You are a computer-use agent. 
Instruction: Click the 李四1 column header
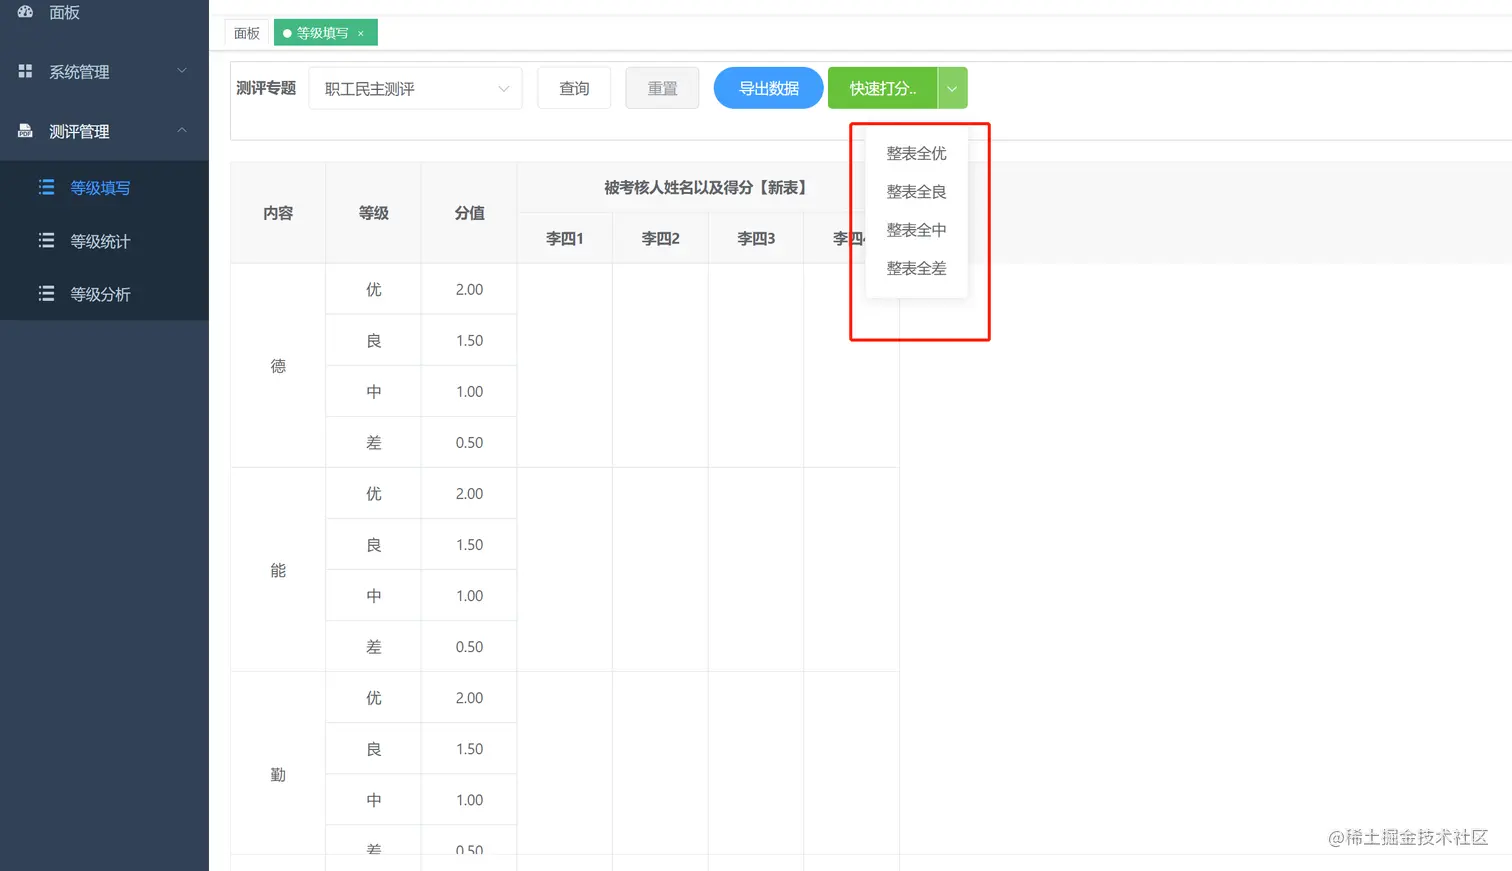(x=565, y=238)
